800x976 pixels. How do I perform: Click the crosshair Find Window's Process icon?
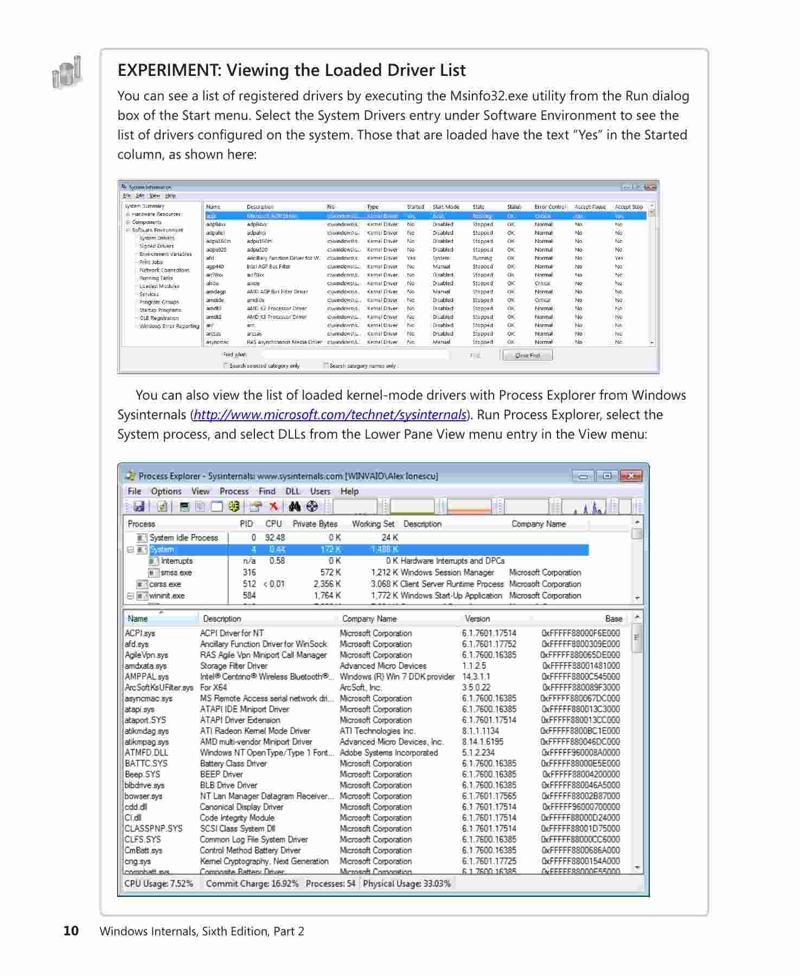(312, 507)
